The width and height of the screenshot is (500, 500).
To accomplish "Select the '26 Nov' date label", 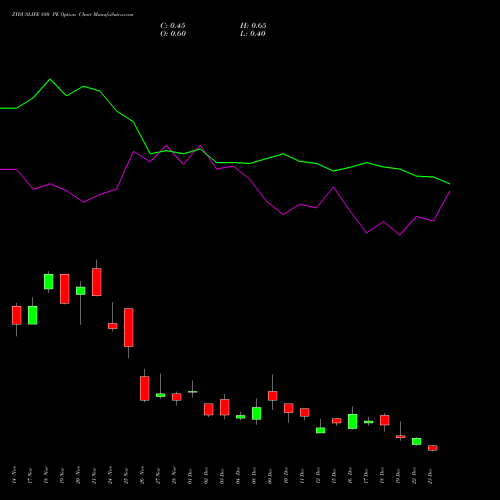I will coord(142,475).
